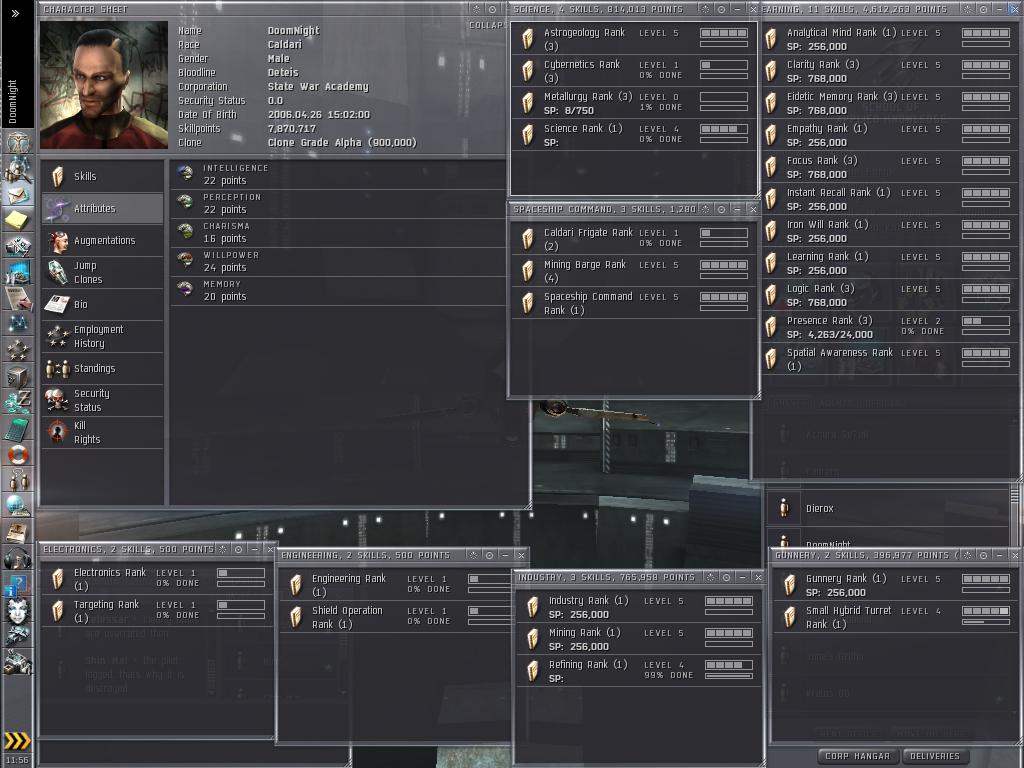Viewport: 1024px width, 768px height.
Task: Open the Kill Rights tab
Action: pyautogui.click(x=103, y=432)
